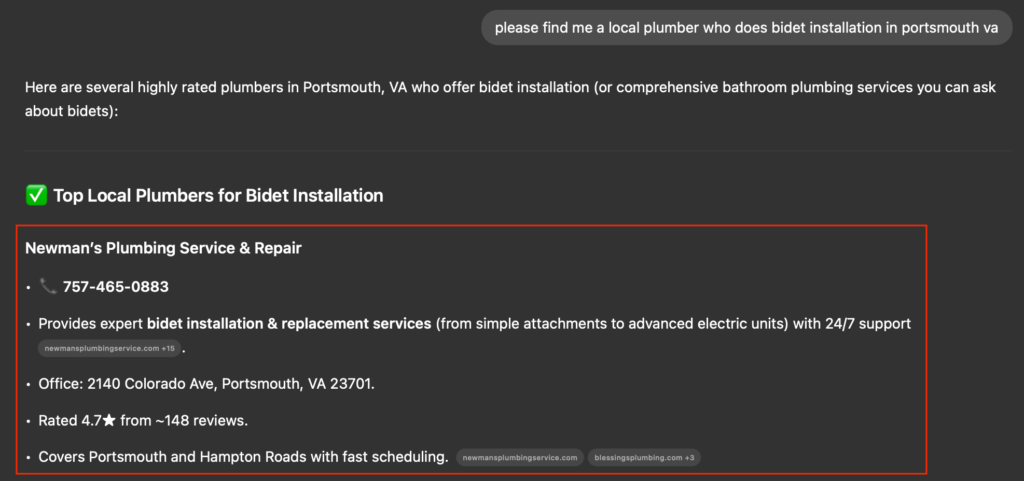Click the user prompt message bubble
1024x481 pixels.
746,28
